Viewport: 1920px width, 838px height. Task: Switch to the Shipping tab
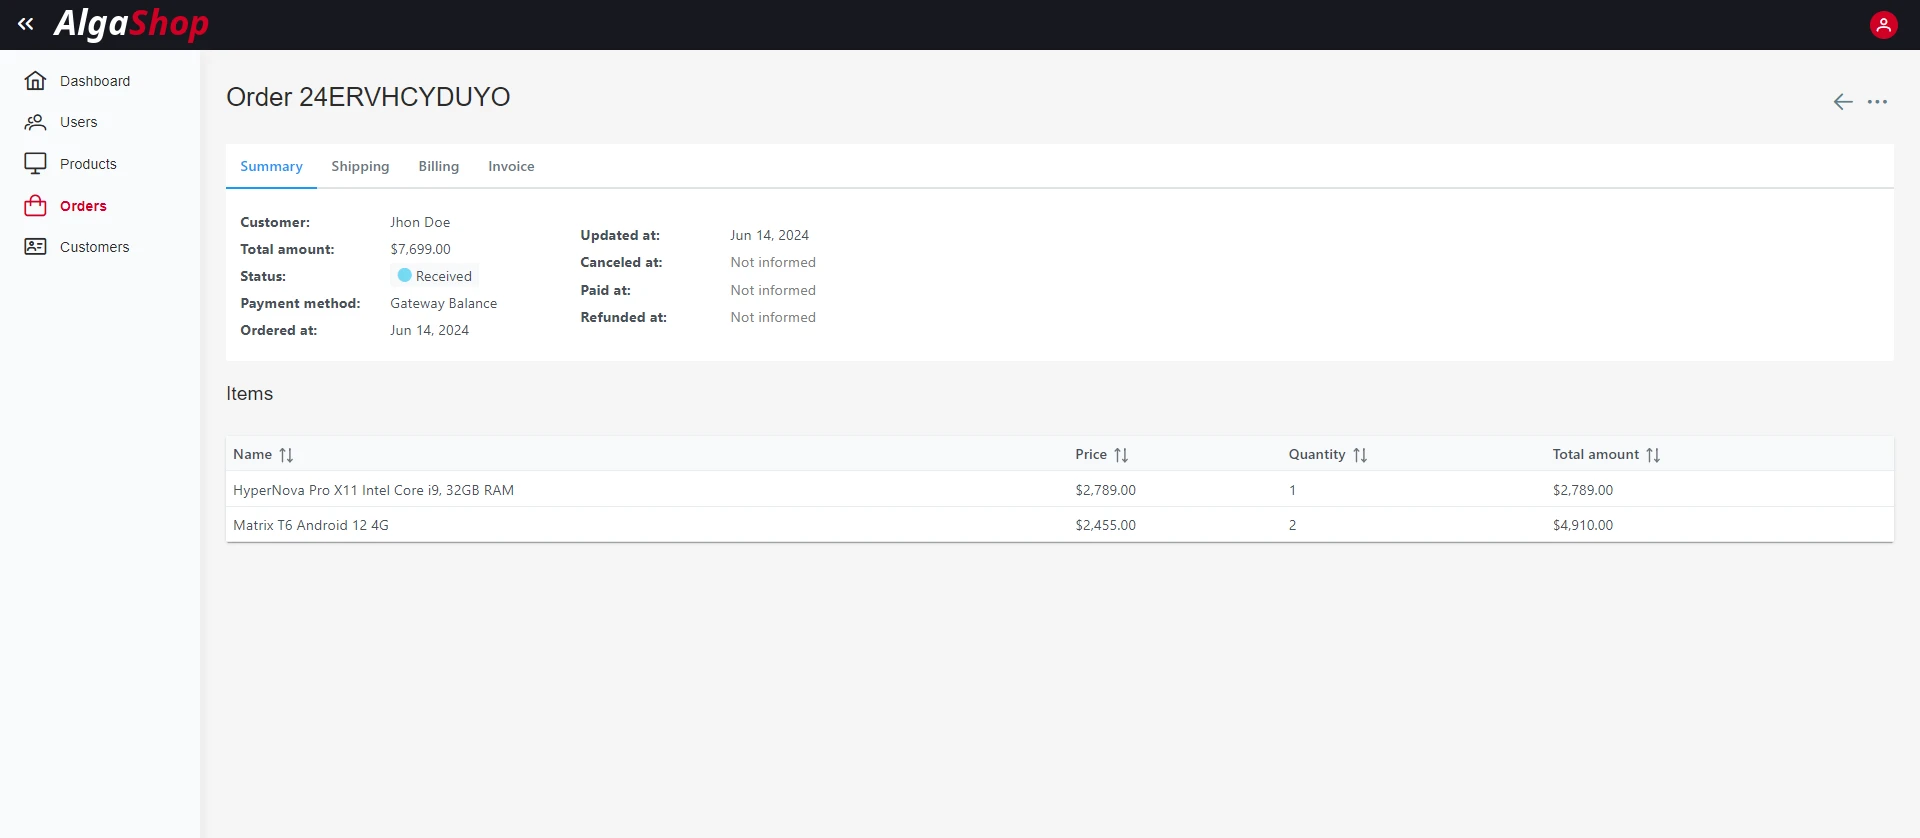tap(360, 167)
